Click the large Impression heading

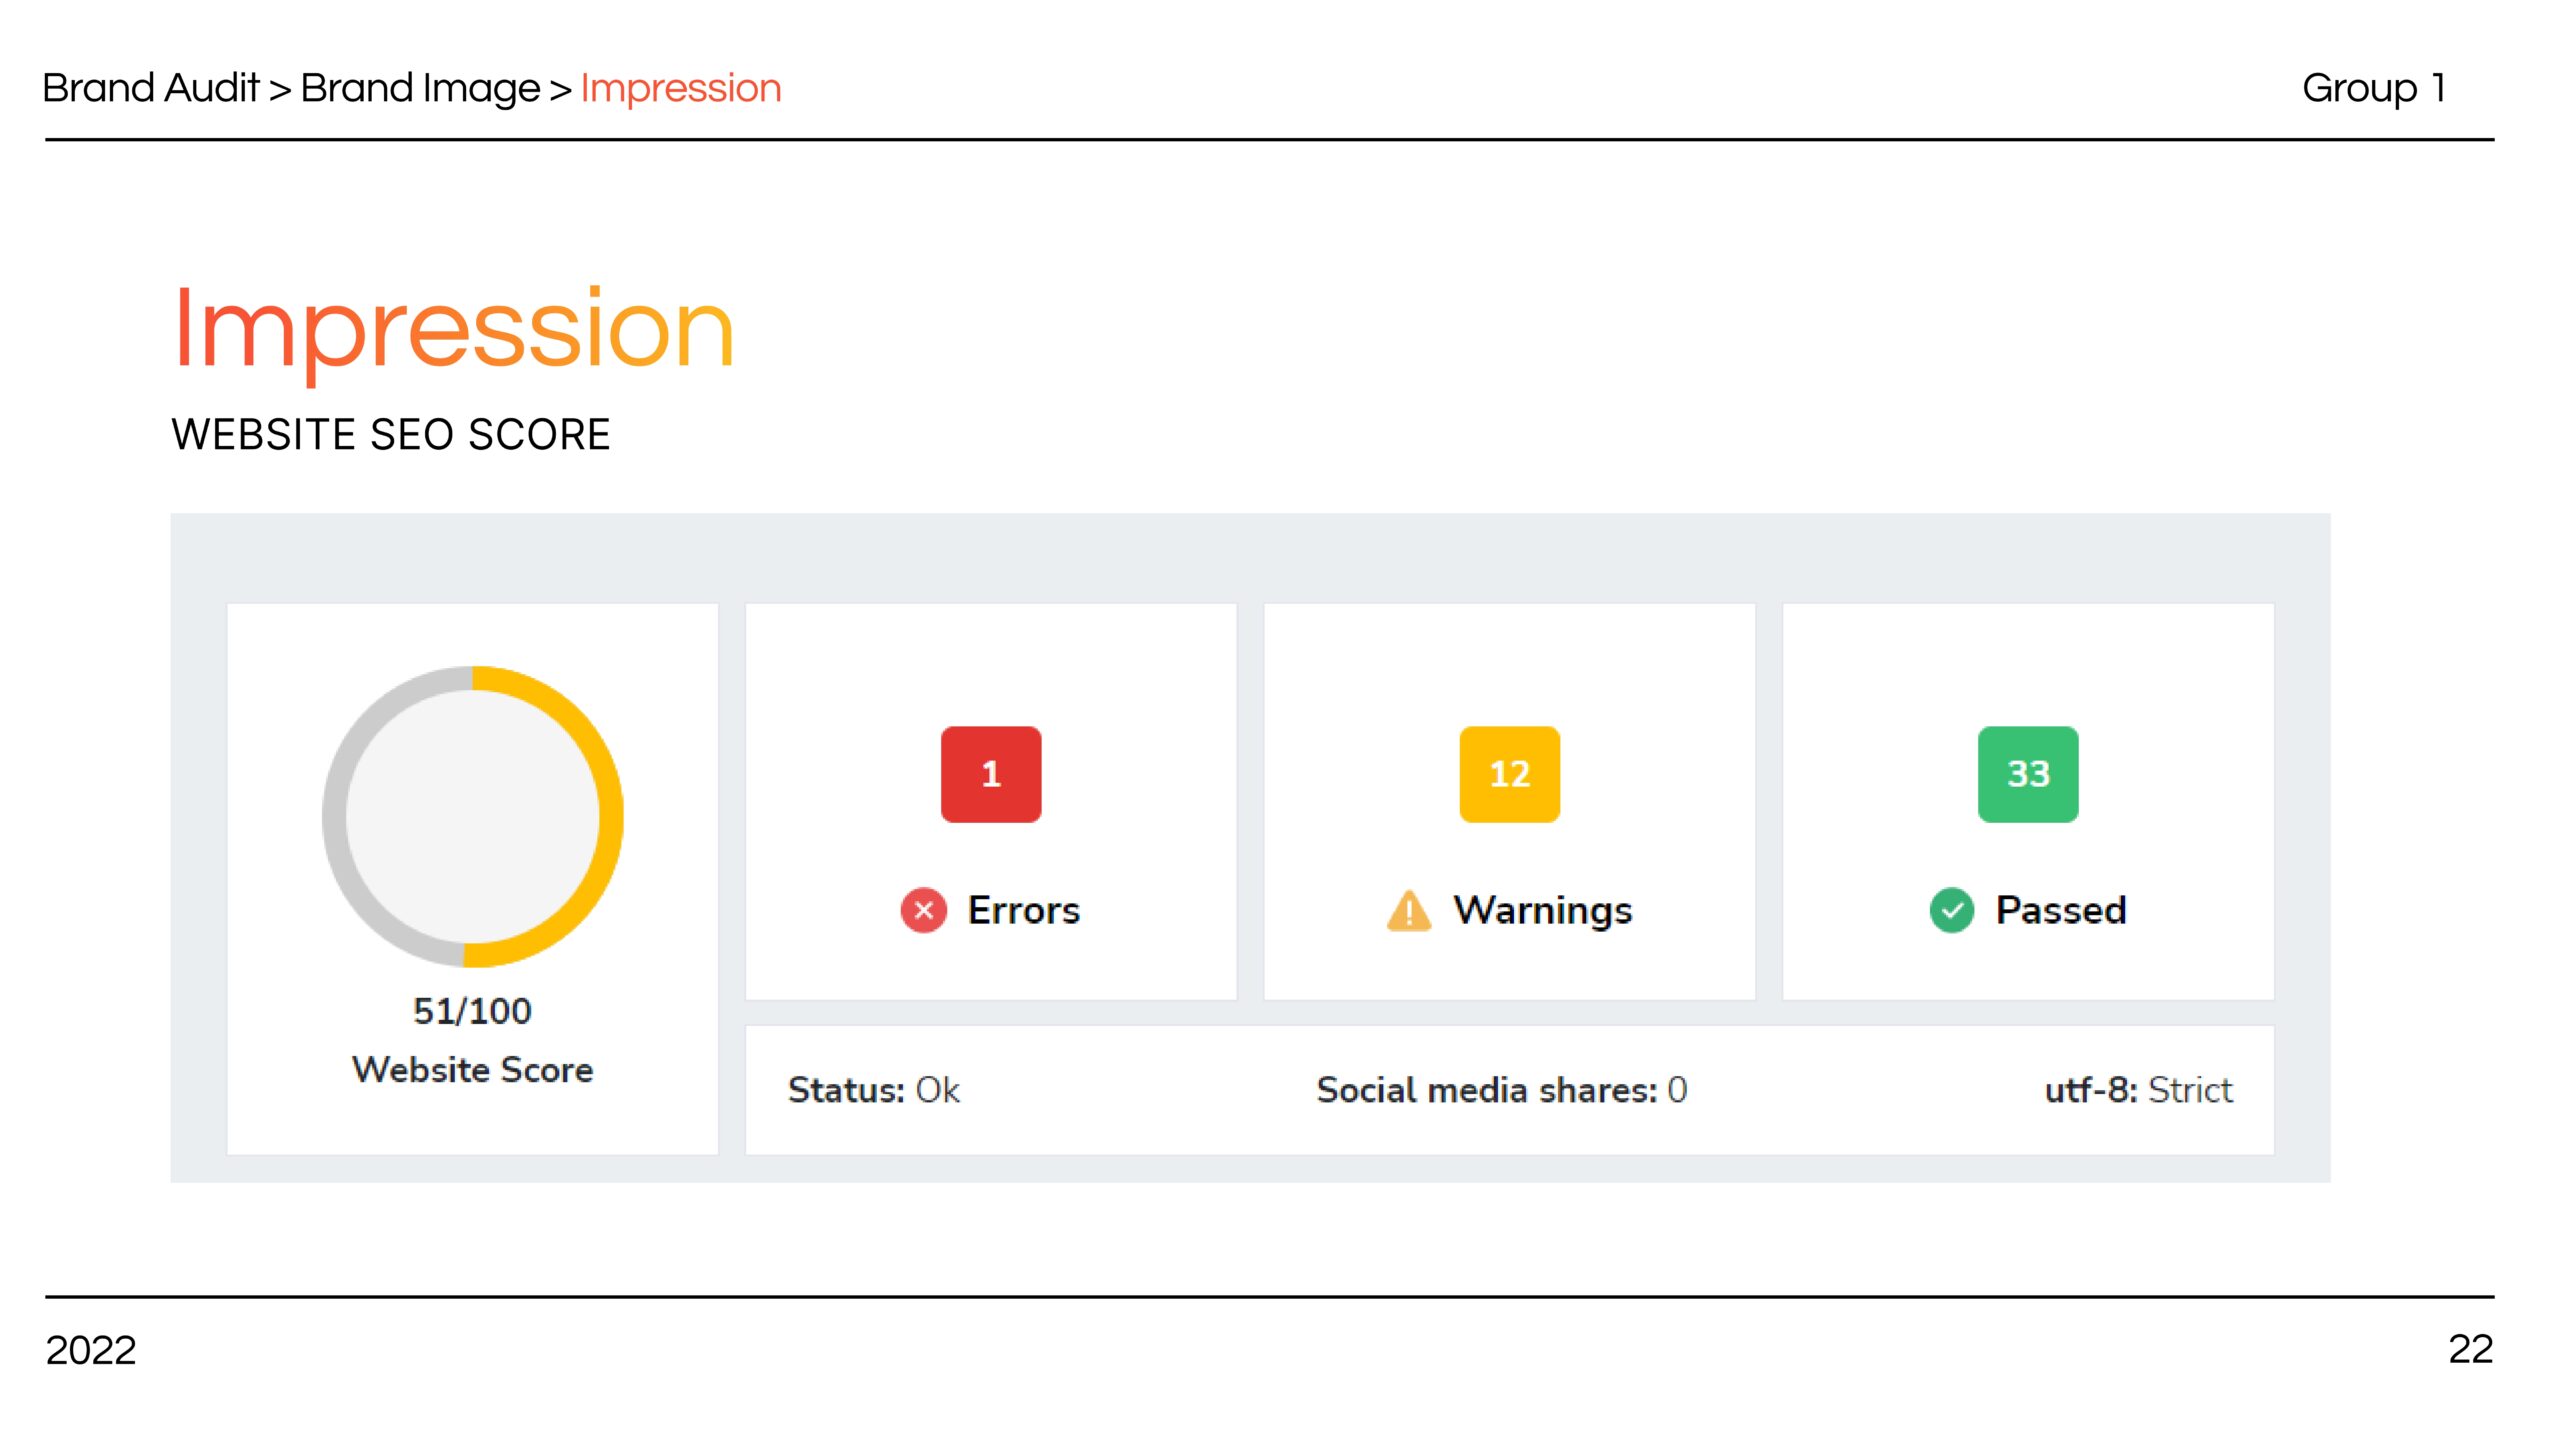[453, 328]
